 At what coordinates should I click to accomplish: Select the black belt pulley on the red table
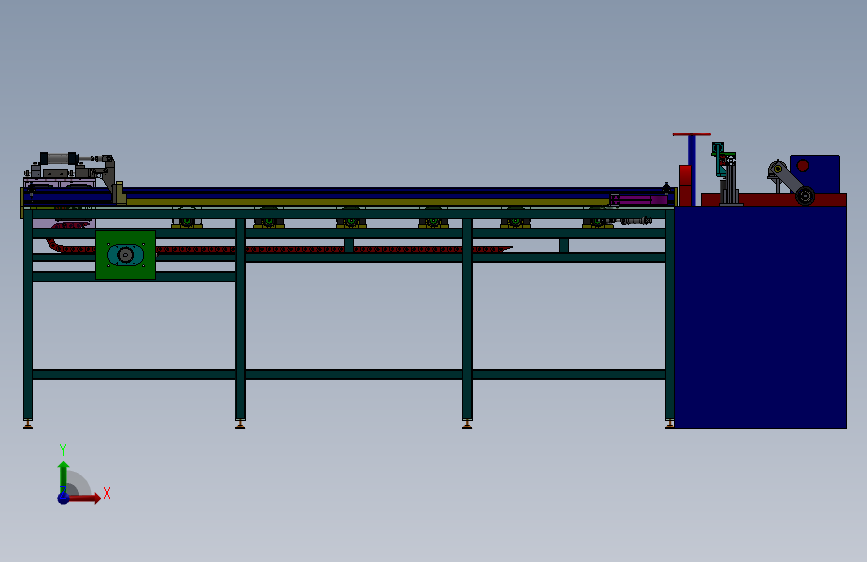click(805, 196)
